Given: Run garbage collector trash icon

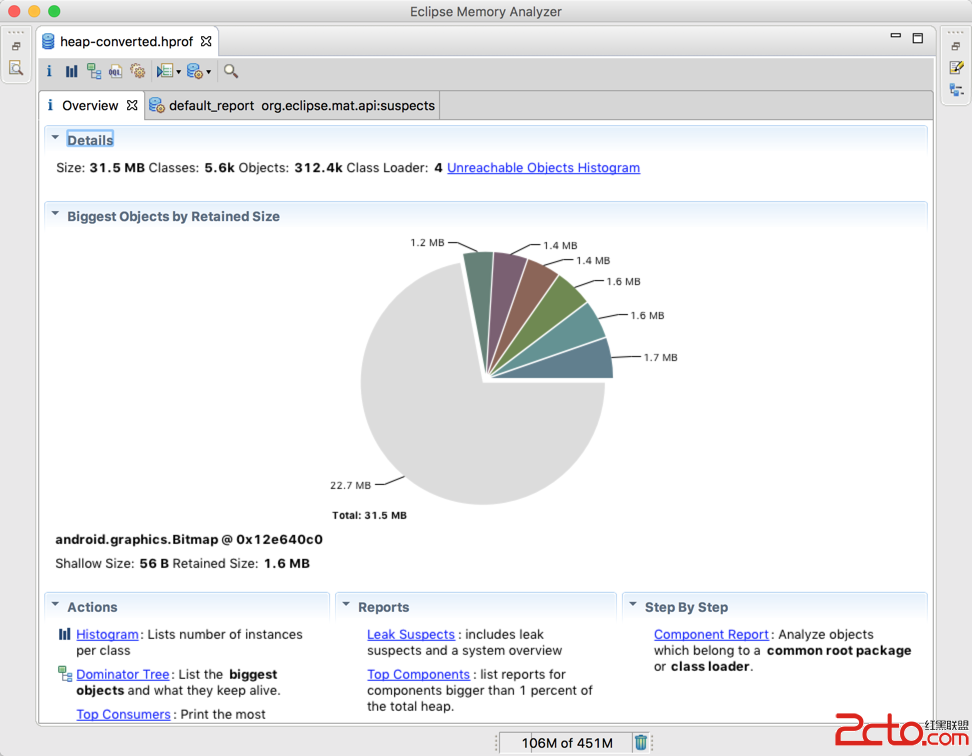Looking at the screenshot, I should [641, 742].
